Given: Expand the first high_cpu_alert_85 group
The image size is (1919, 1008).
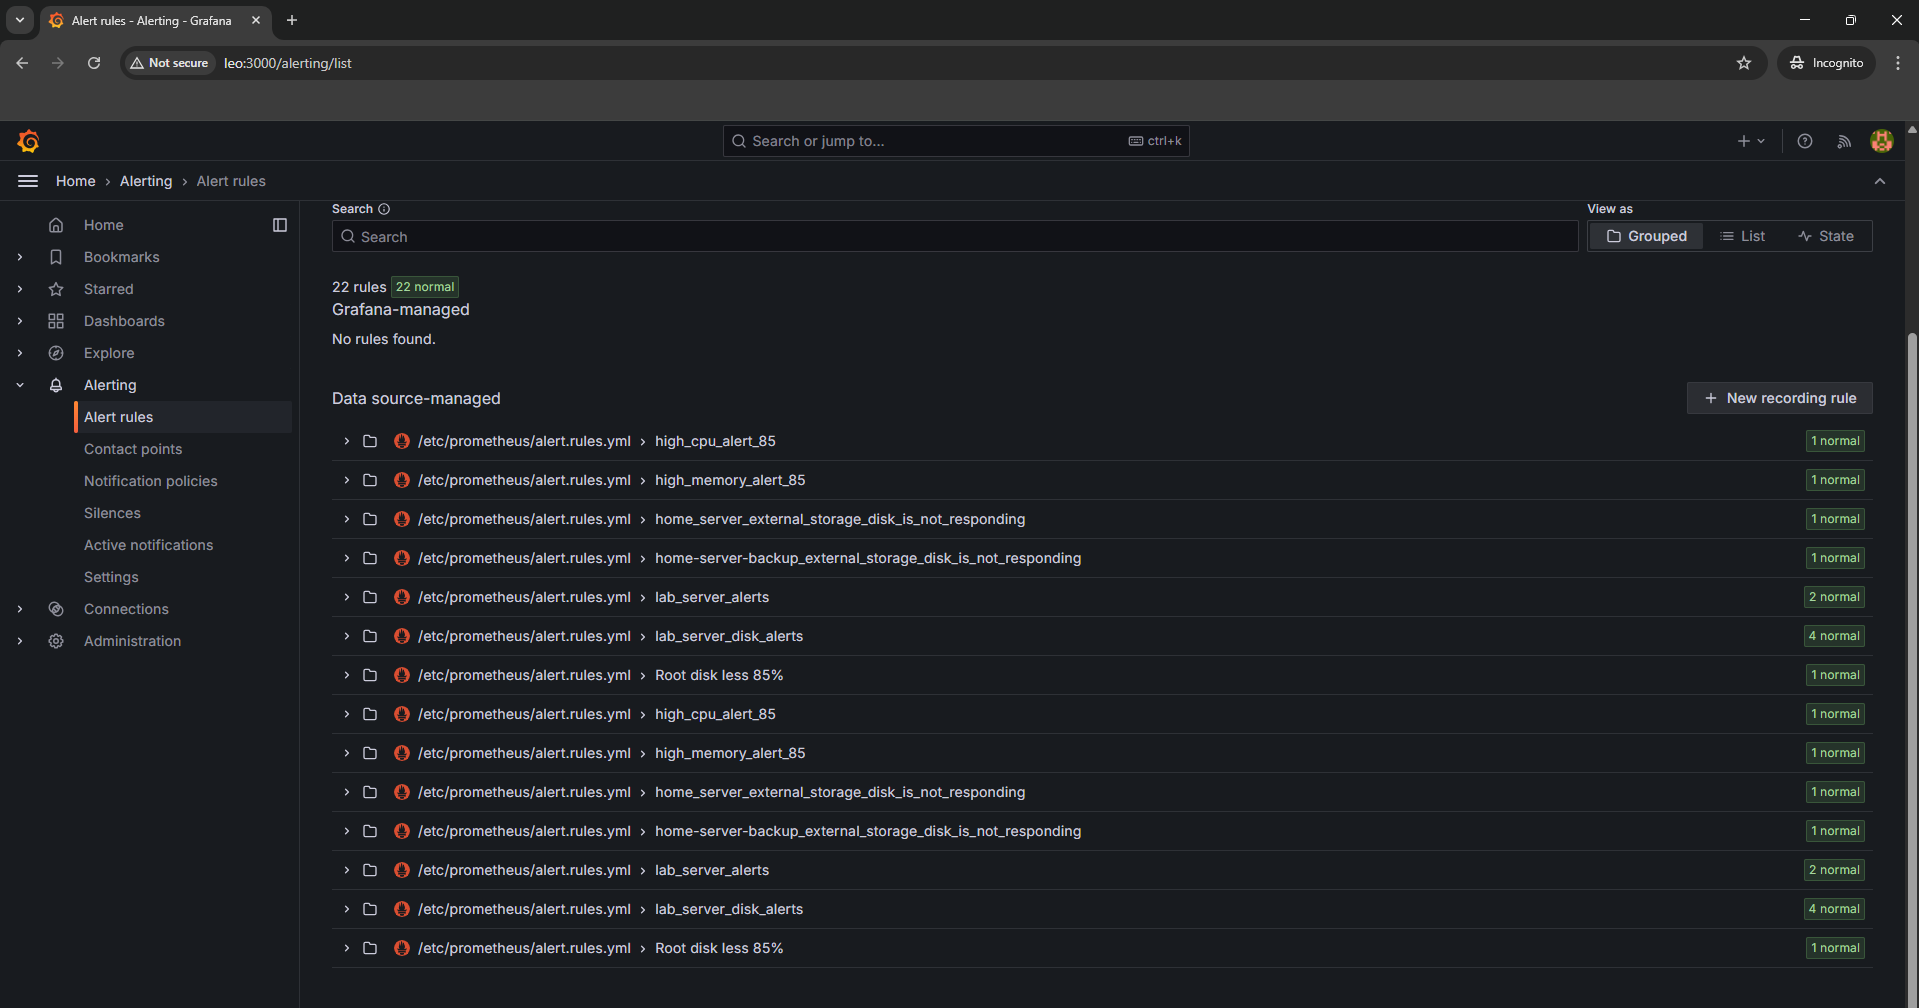Looking at the screenshot, I should pyautogui.click(x=347, y=441).
